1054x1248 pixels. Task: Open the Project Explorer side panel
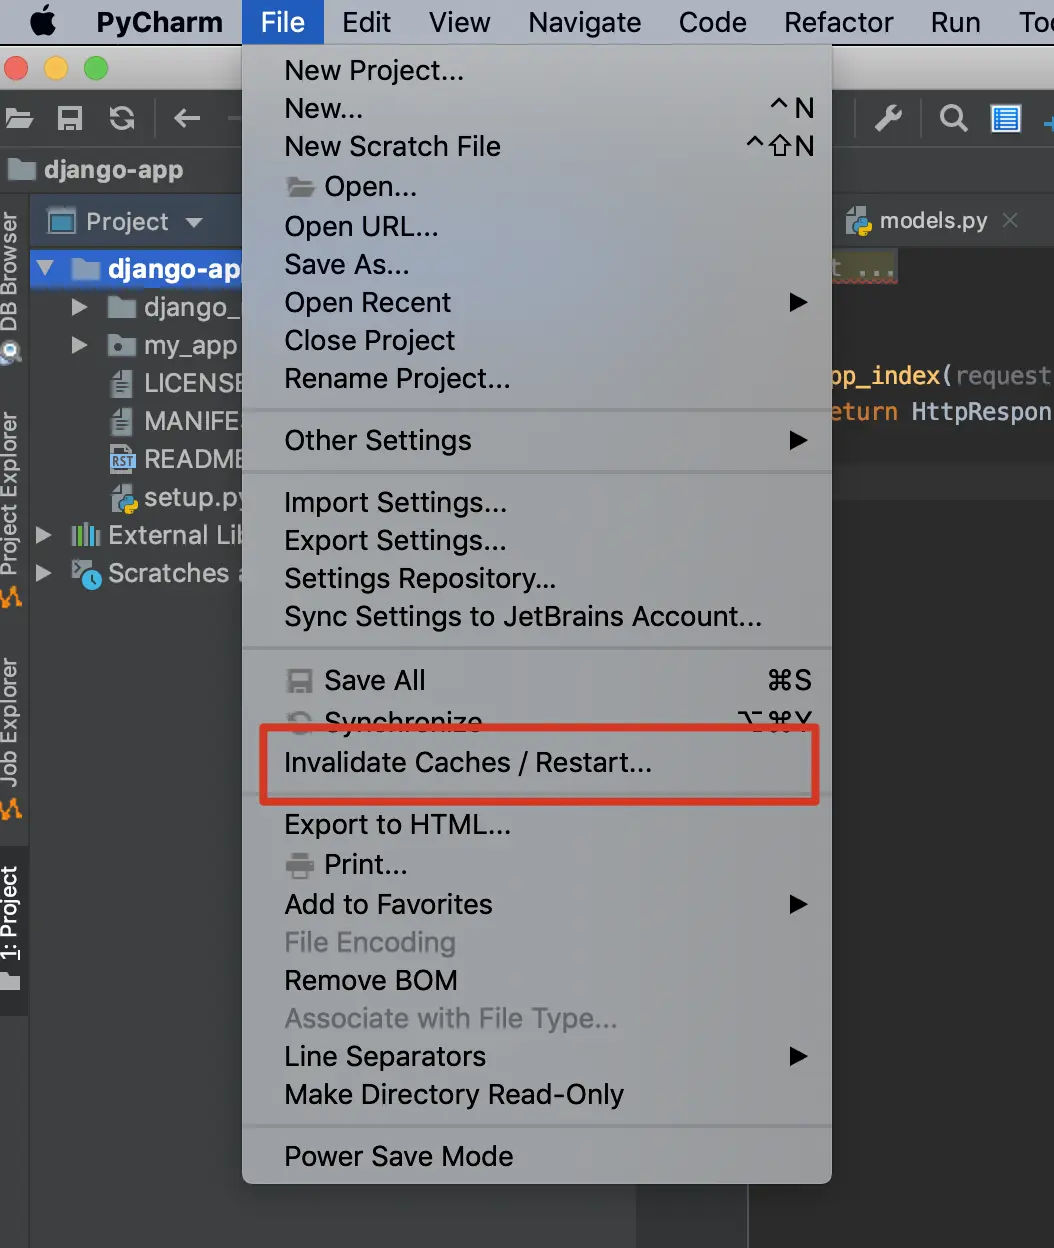[x=11, y=510]
